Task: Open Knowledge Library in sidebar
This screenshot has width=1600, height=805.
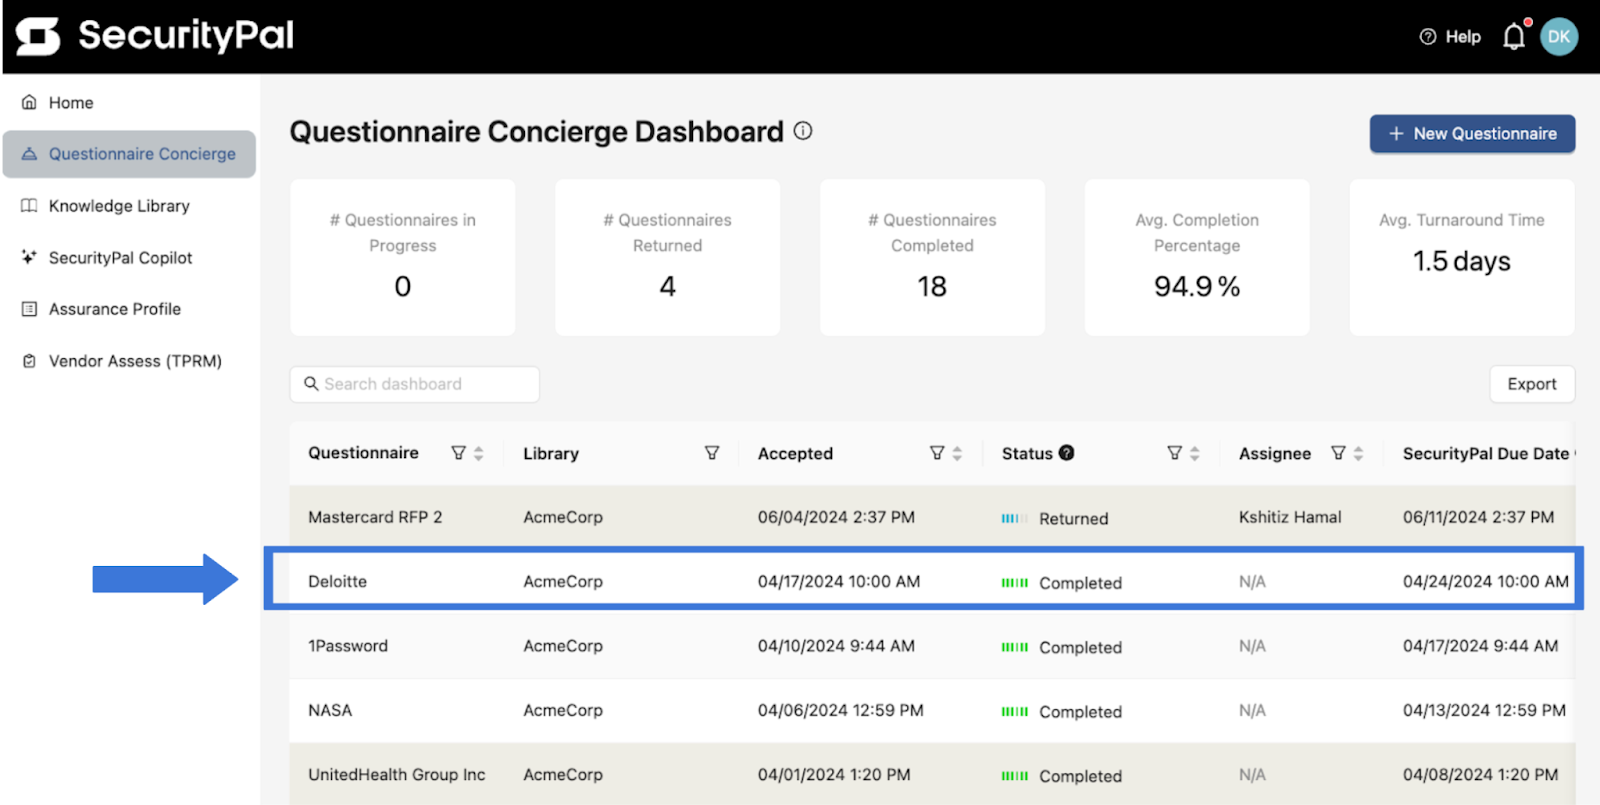Action: coord(128,206)
